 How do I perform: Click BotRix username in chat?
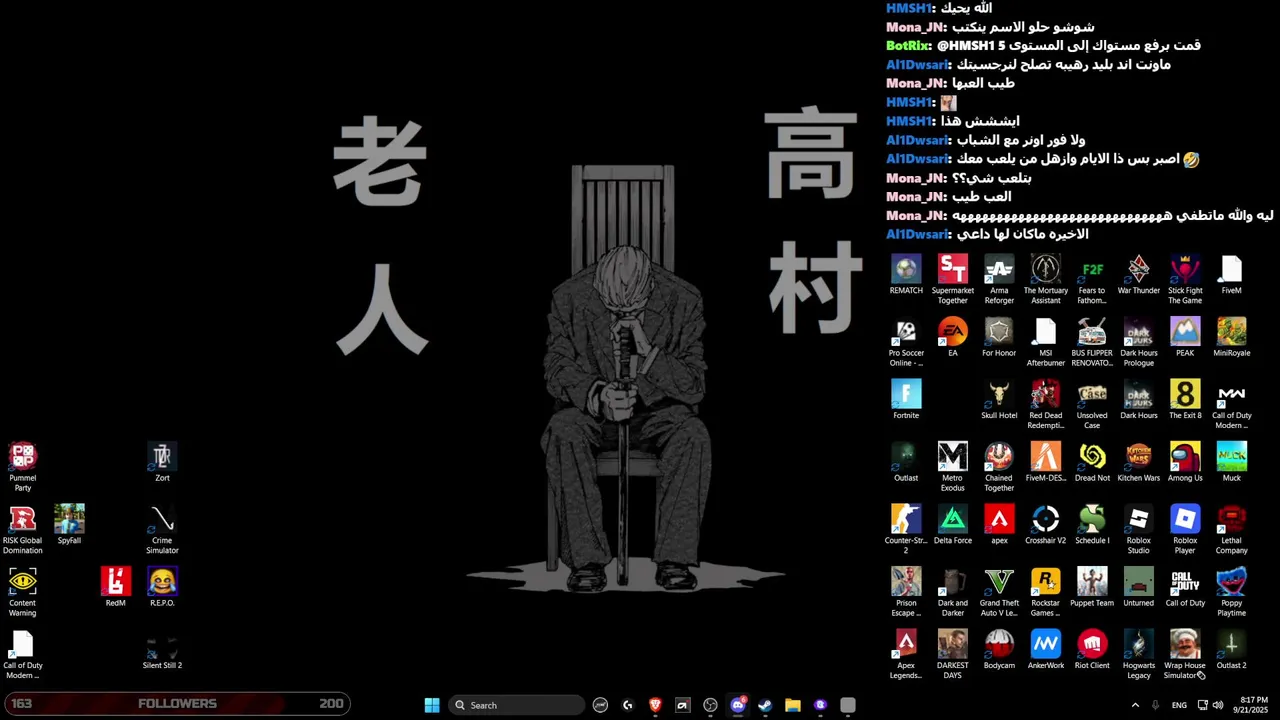click(907, 45)
